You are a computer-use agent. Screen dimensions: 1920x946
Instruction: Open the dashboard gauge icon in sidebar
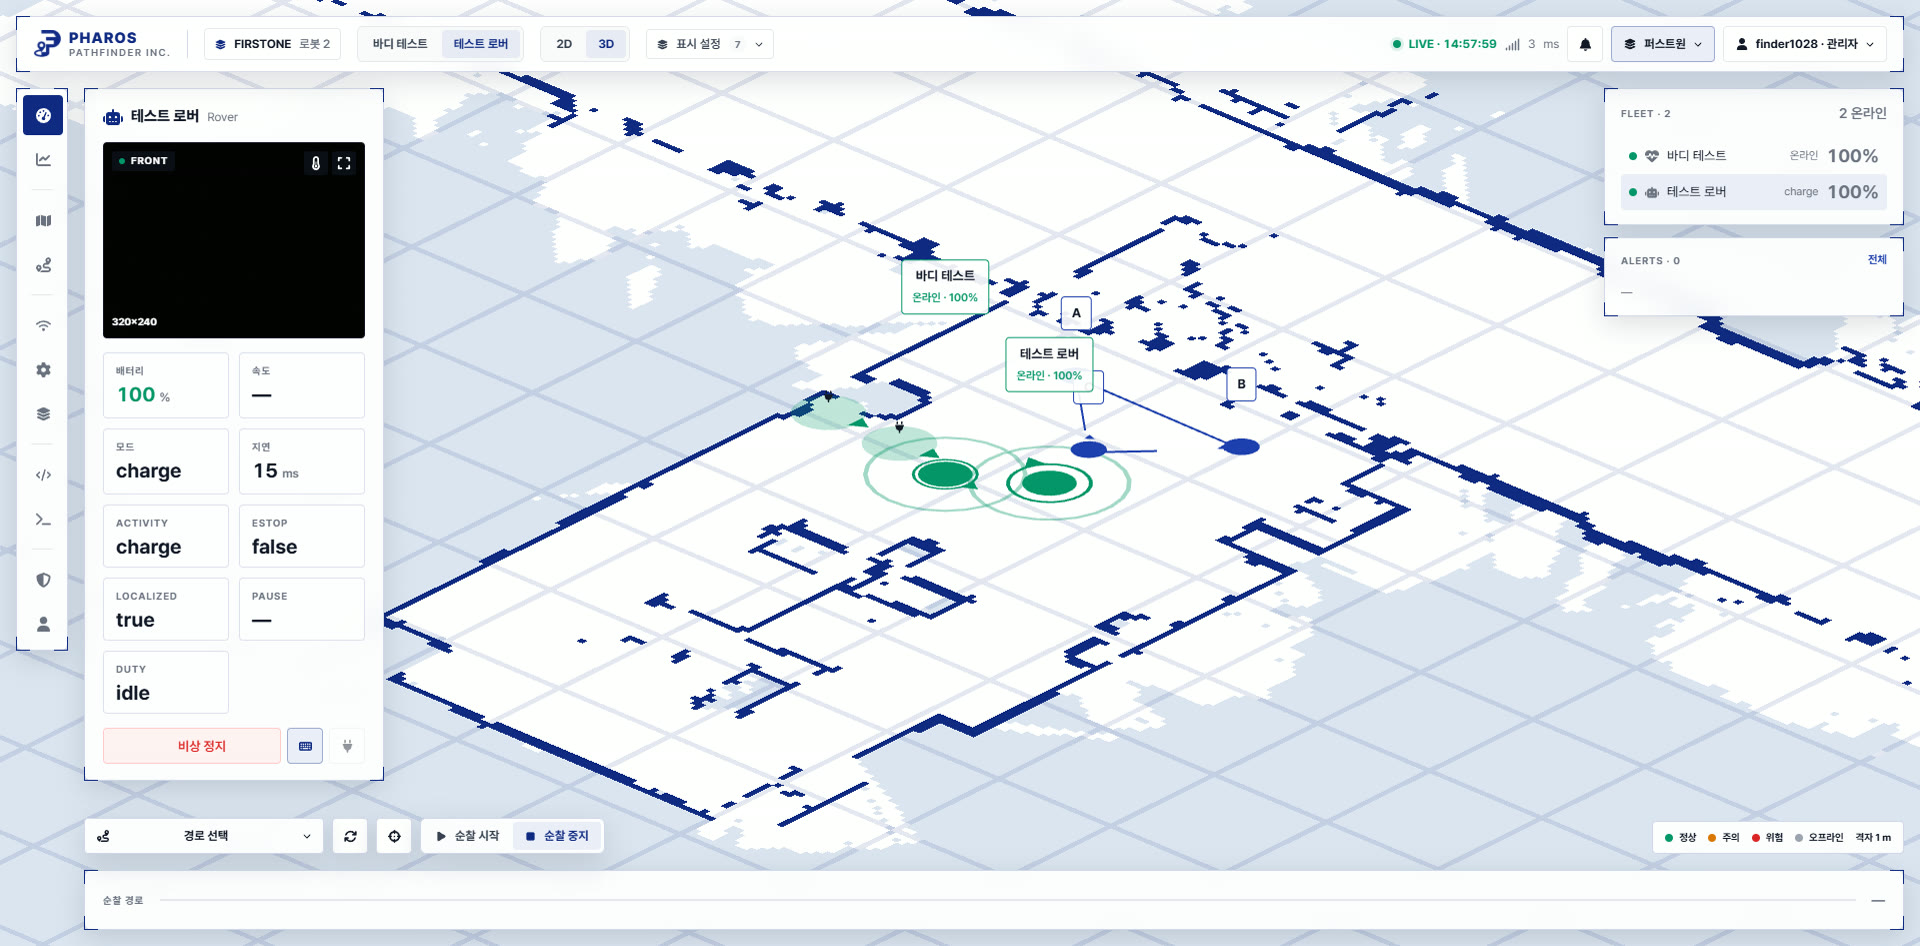[43, 116]
